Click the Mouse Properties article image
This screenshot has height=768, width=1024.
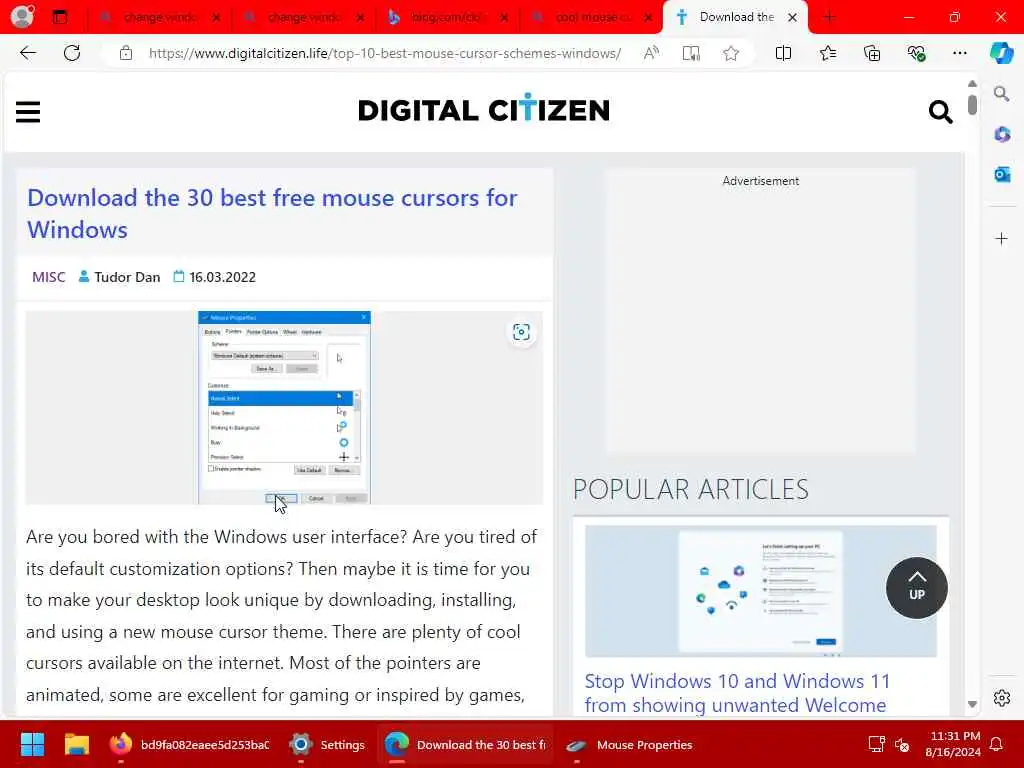pyautogui.click(x=284, y=408)
